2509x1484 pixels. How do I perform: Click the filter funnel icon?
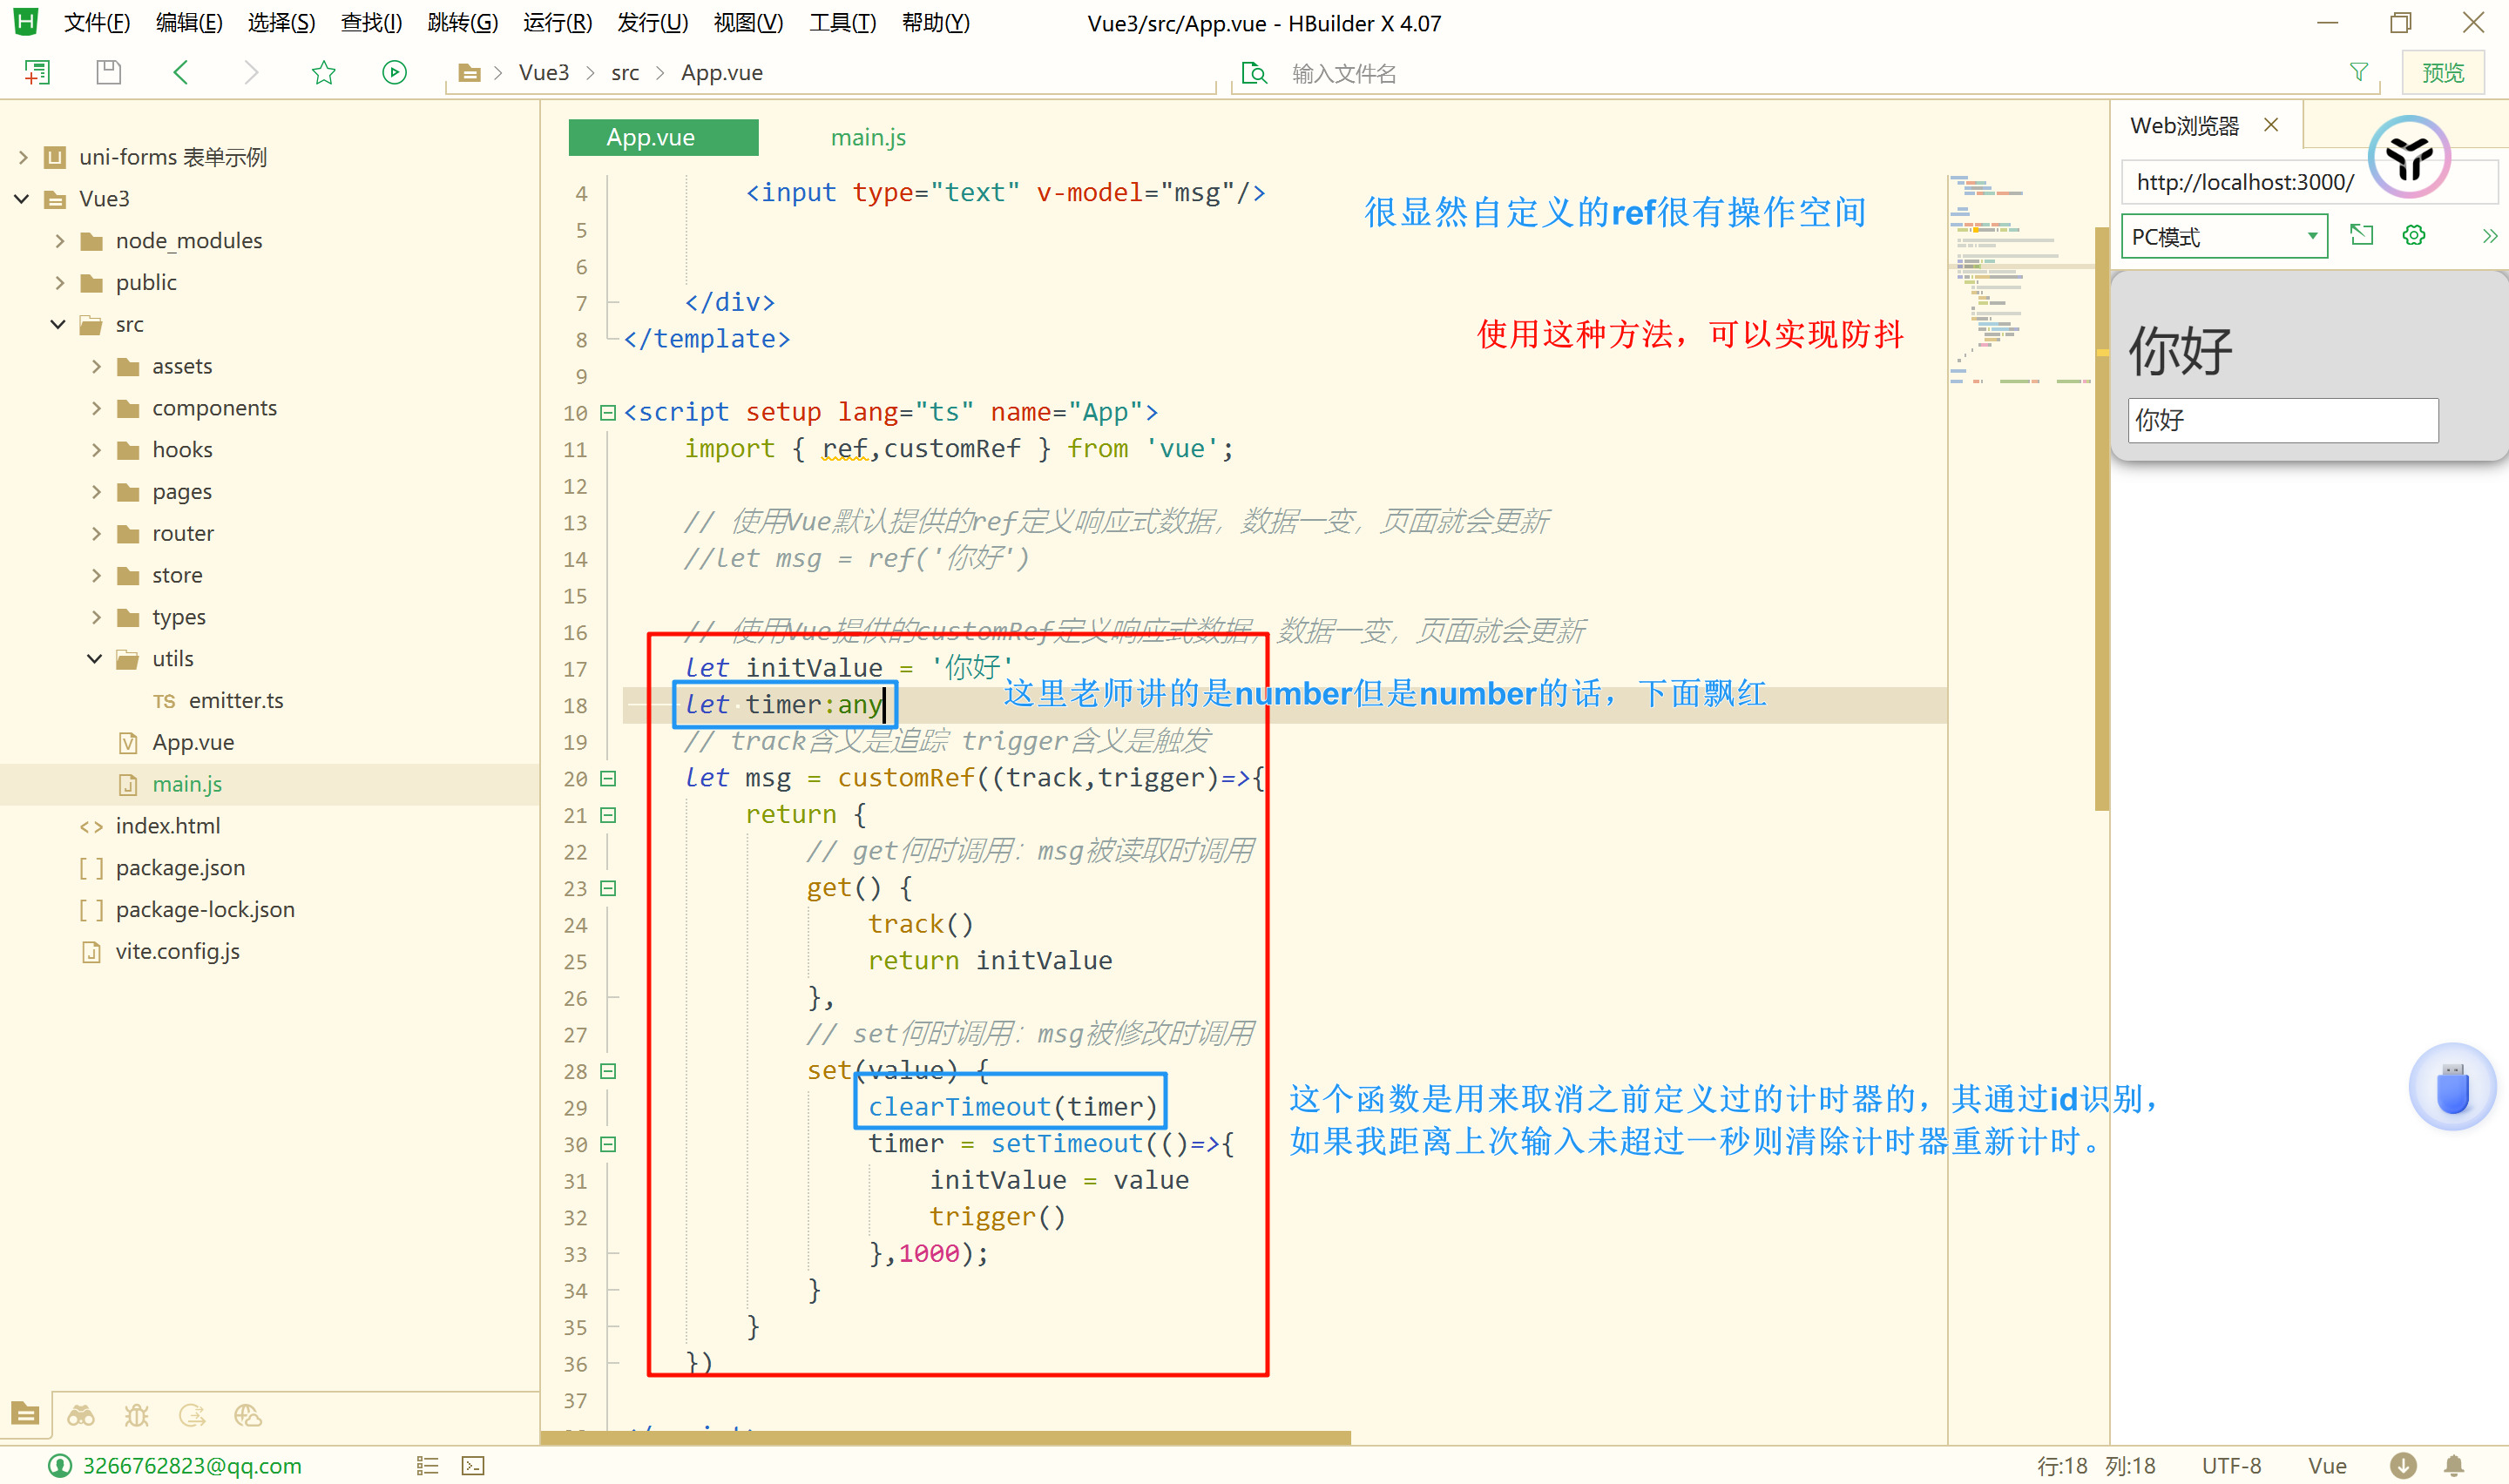[2358, 72]
